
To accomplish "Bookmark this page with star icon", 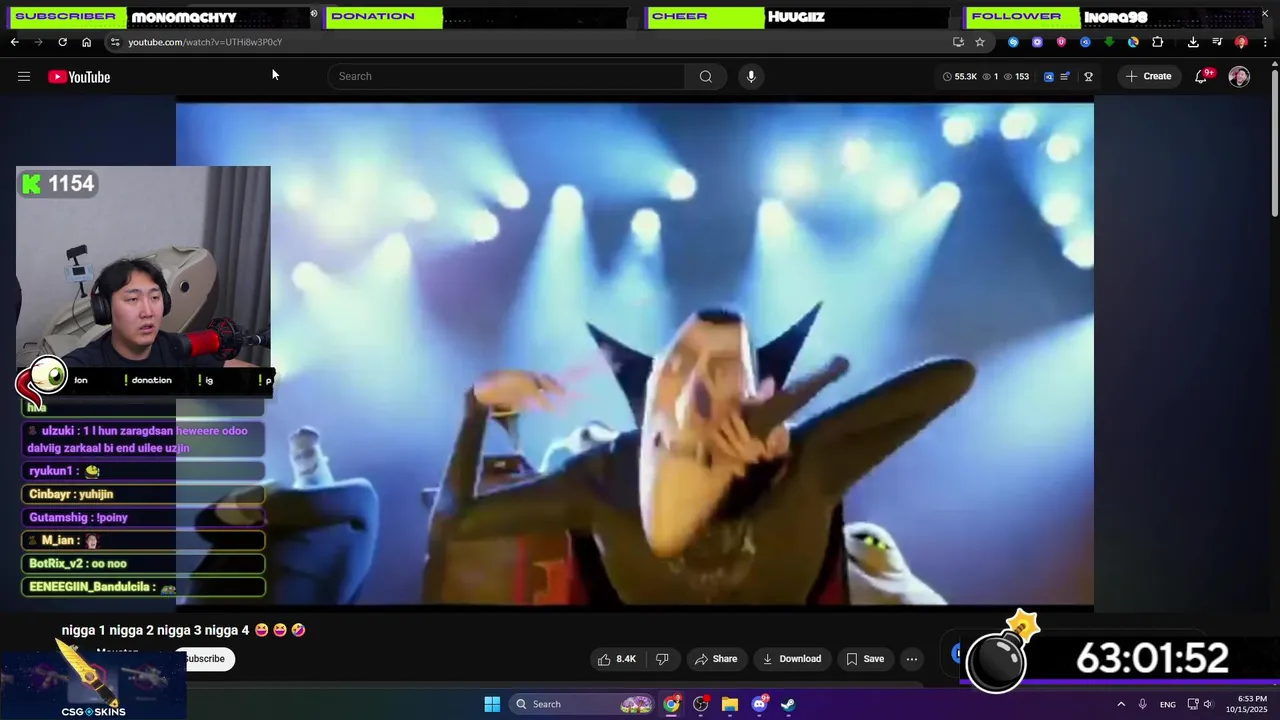I will [x=980, y=42].
